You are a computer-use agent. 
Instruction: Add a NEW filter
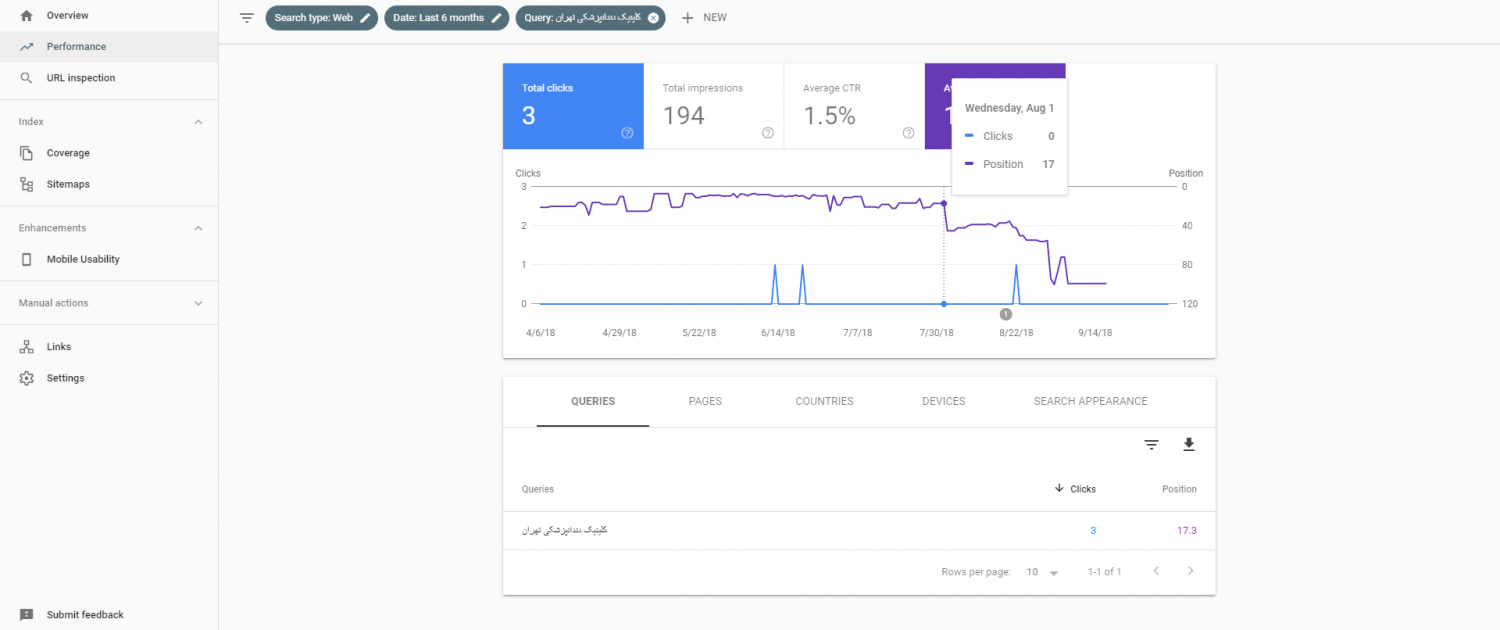[x=704, y=18]
